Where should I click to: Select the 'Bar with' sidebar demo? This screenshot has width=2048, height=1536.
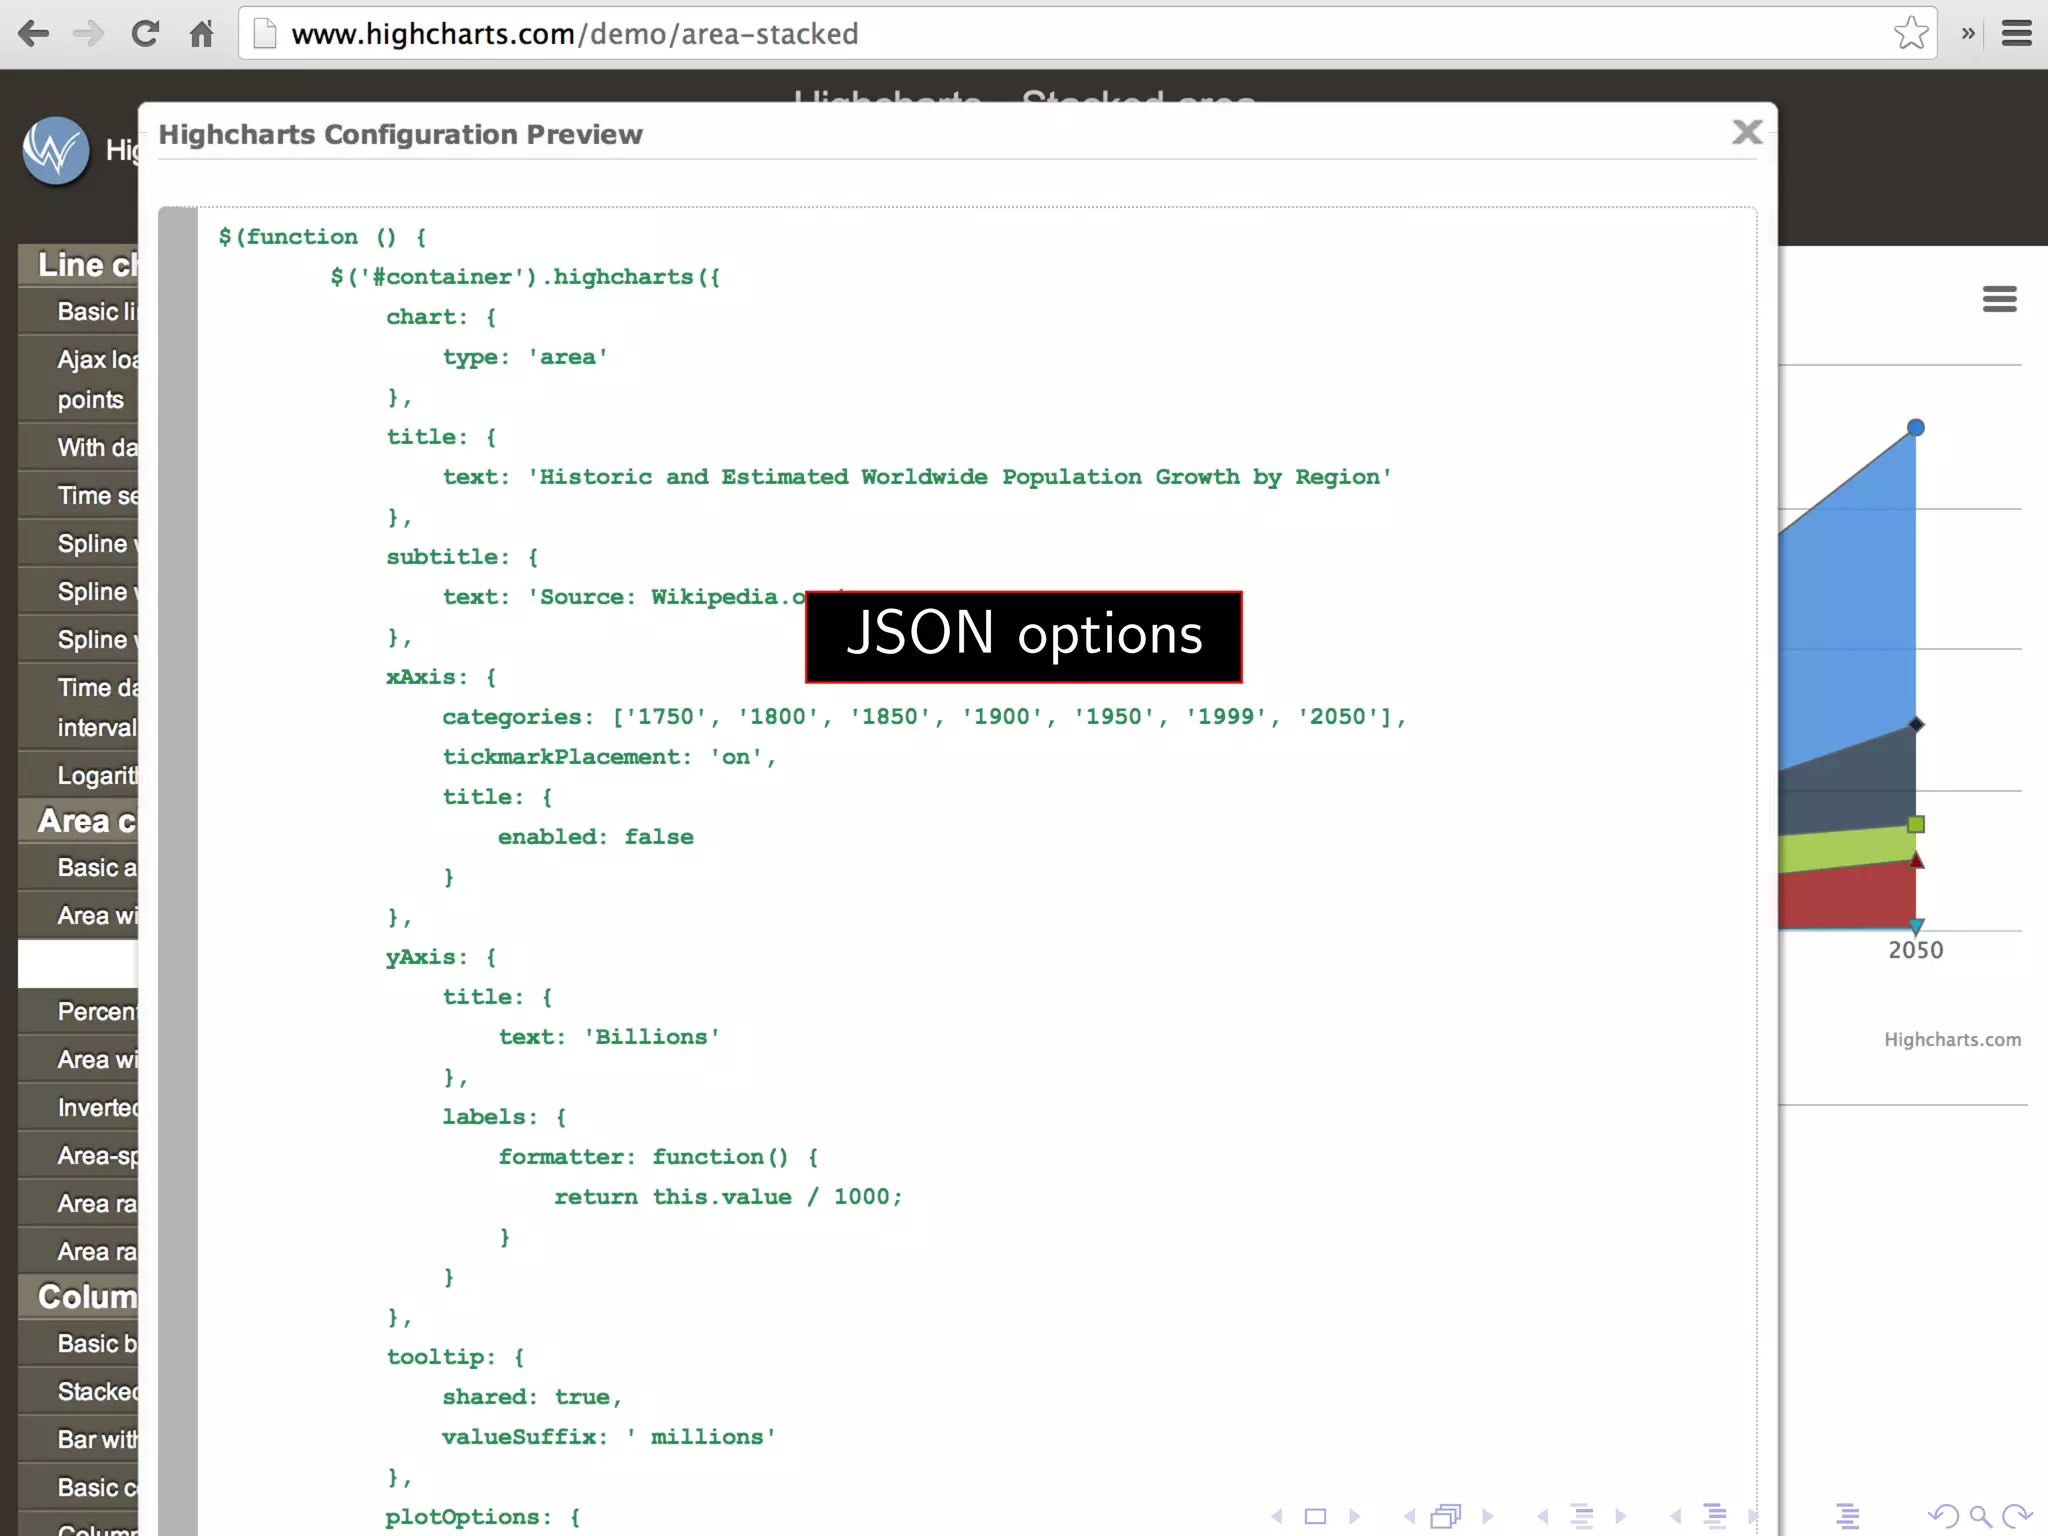coord(79,1439)
